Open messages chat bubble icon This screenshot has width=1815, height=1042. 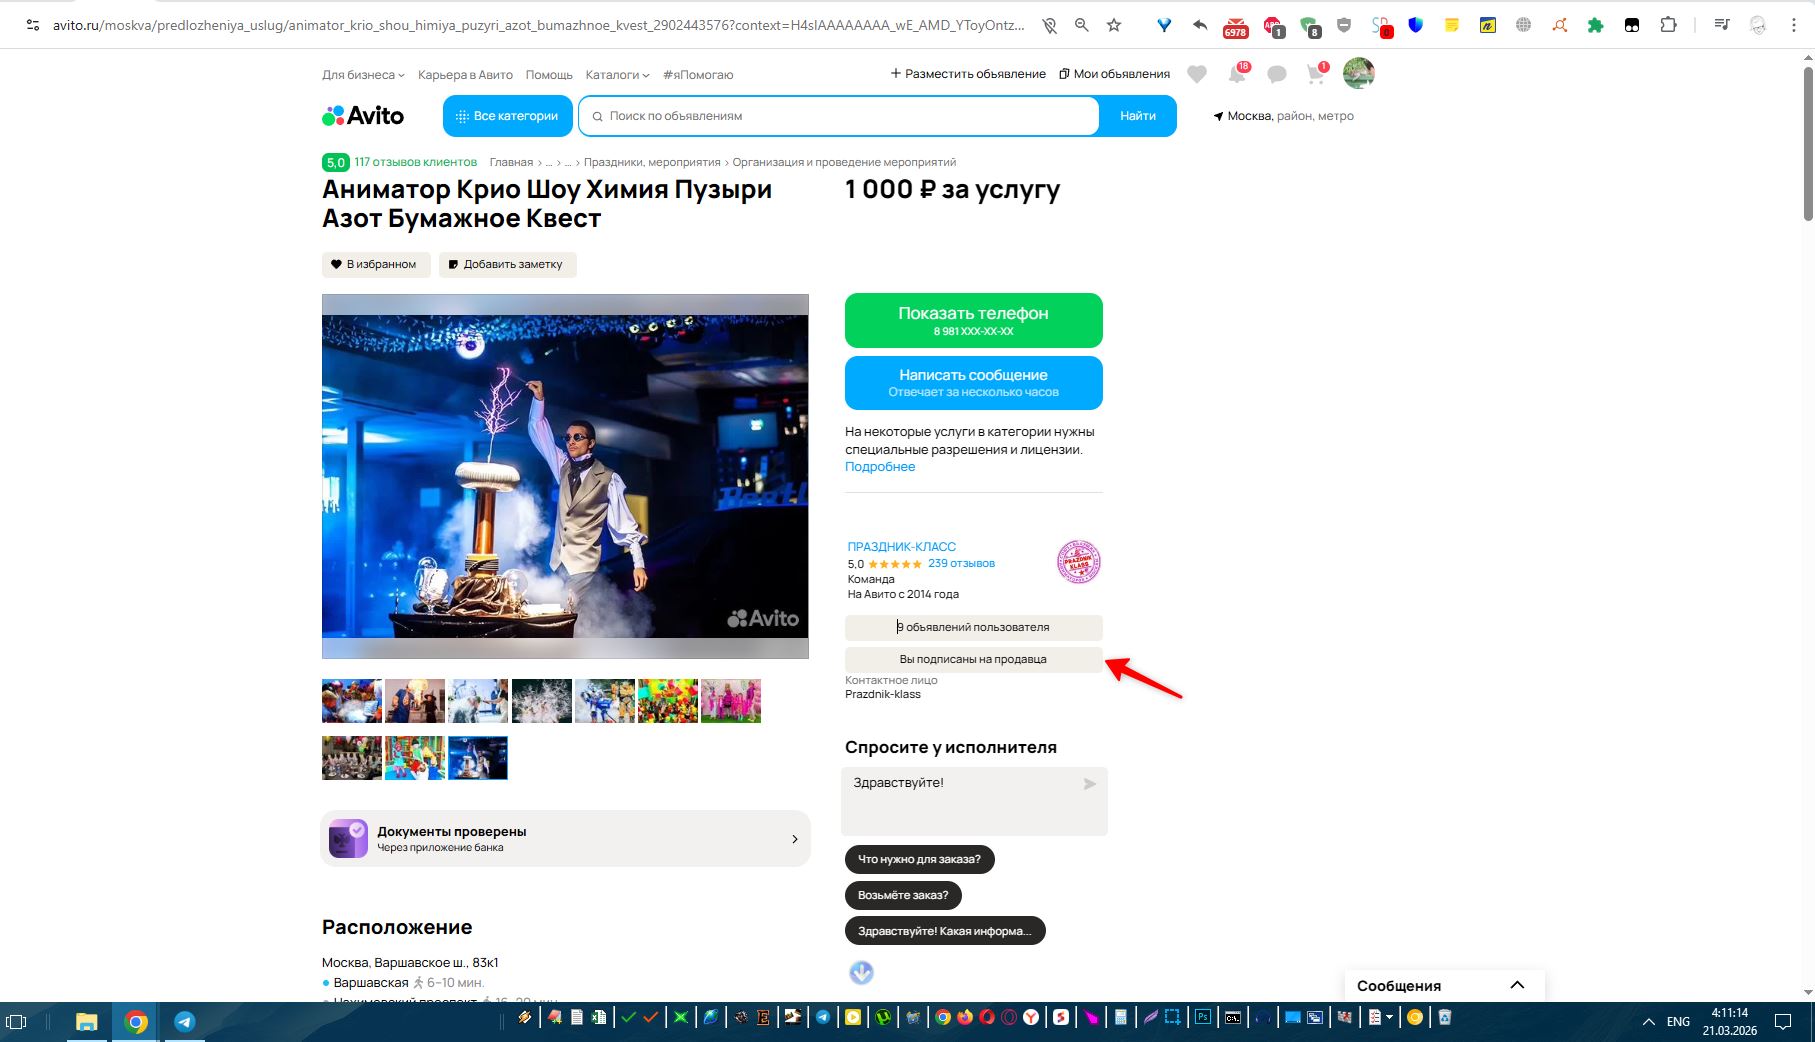click(1276, 74)
